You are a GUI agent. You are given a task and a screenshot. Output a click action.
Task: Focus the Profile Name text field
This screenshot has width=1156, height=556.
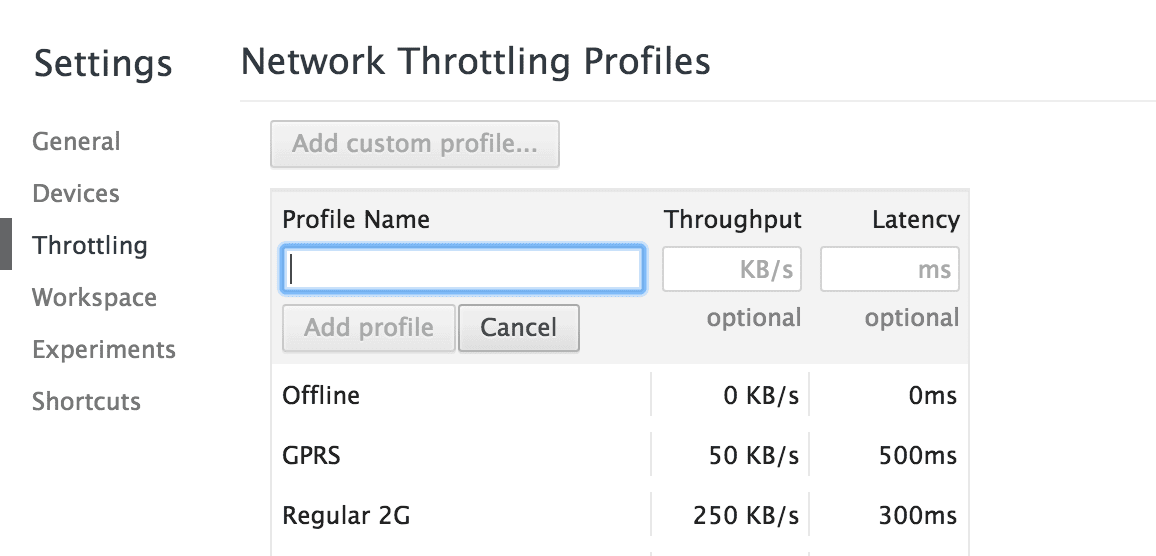click(462, 269)
